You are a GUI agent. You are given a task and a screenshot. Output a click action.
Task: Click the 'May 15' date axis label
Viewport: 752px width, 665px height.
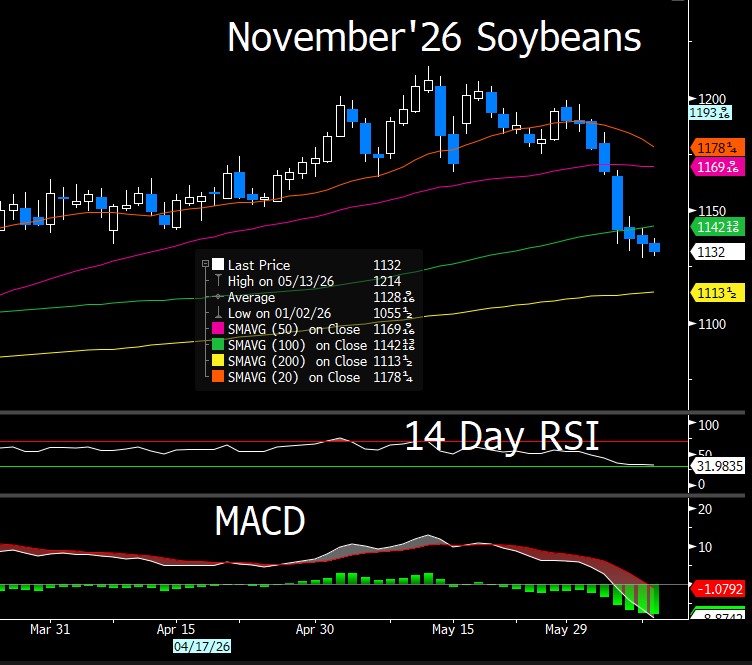tap(453, 629)
